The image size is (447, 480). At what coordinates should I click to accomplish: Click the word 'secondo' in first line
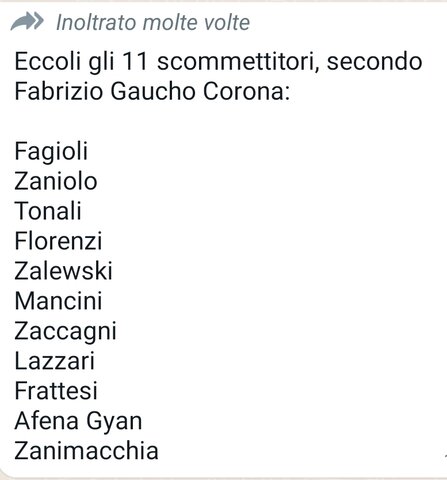click(375, 61)
